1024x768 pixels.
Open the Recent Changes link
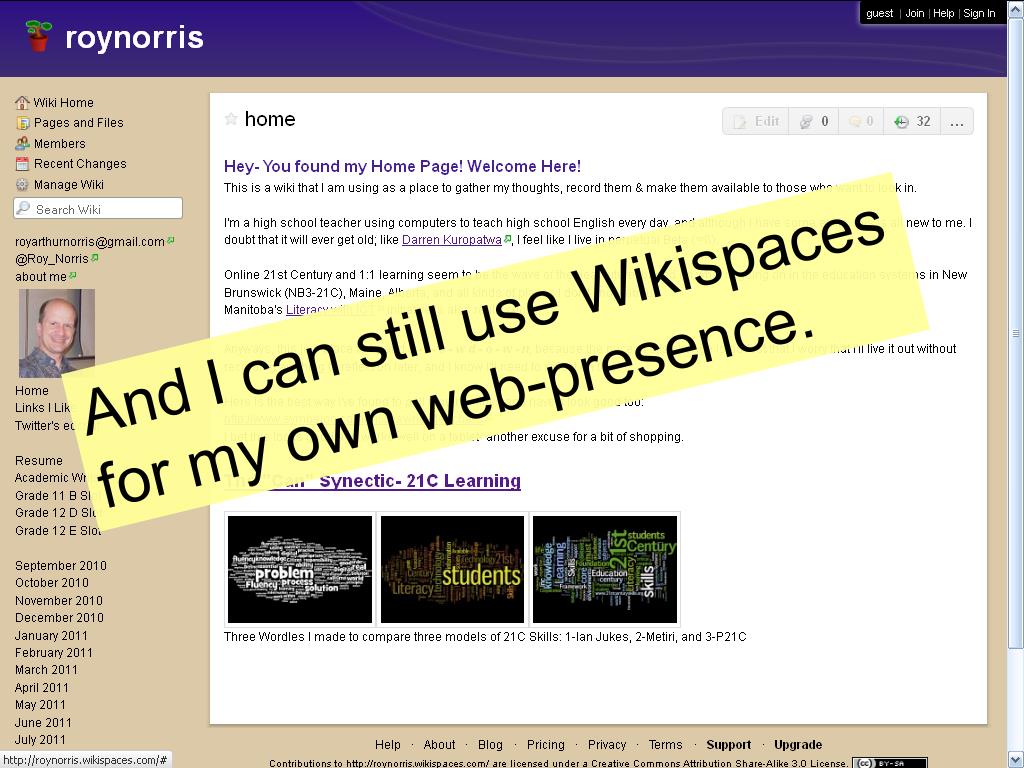(80, 164)
